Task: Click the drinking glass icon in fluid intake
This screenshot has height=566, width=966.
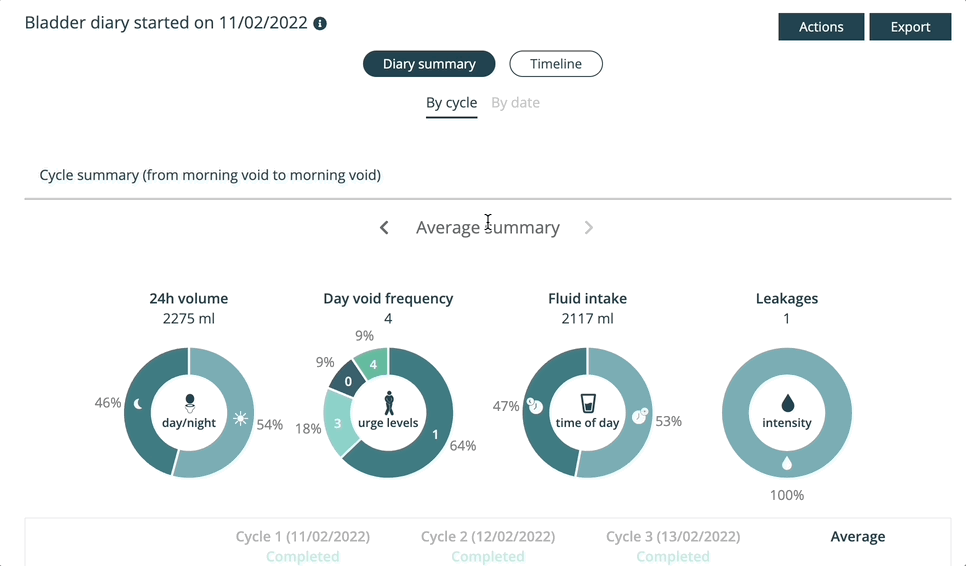Action: 588,403
